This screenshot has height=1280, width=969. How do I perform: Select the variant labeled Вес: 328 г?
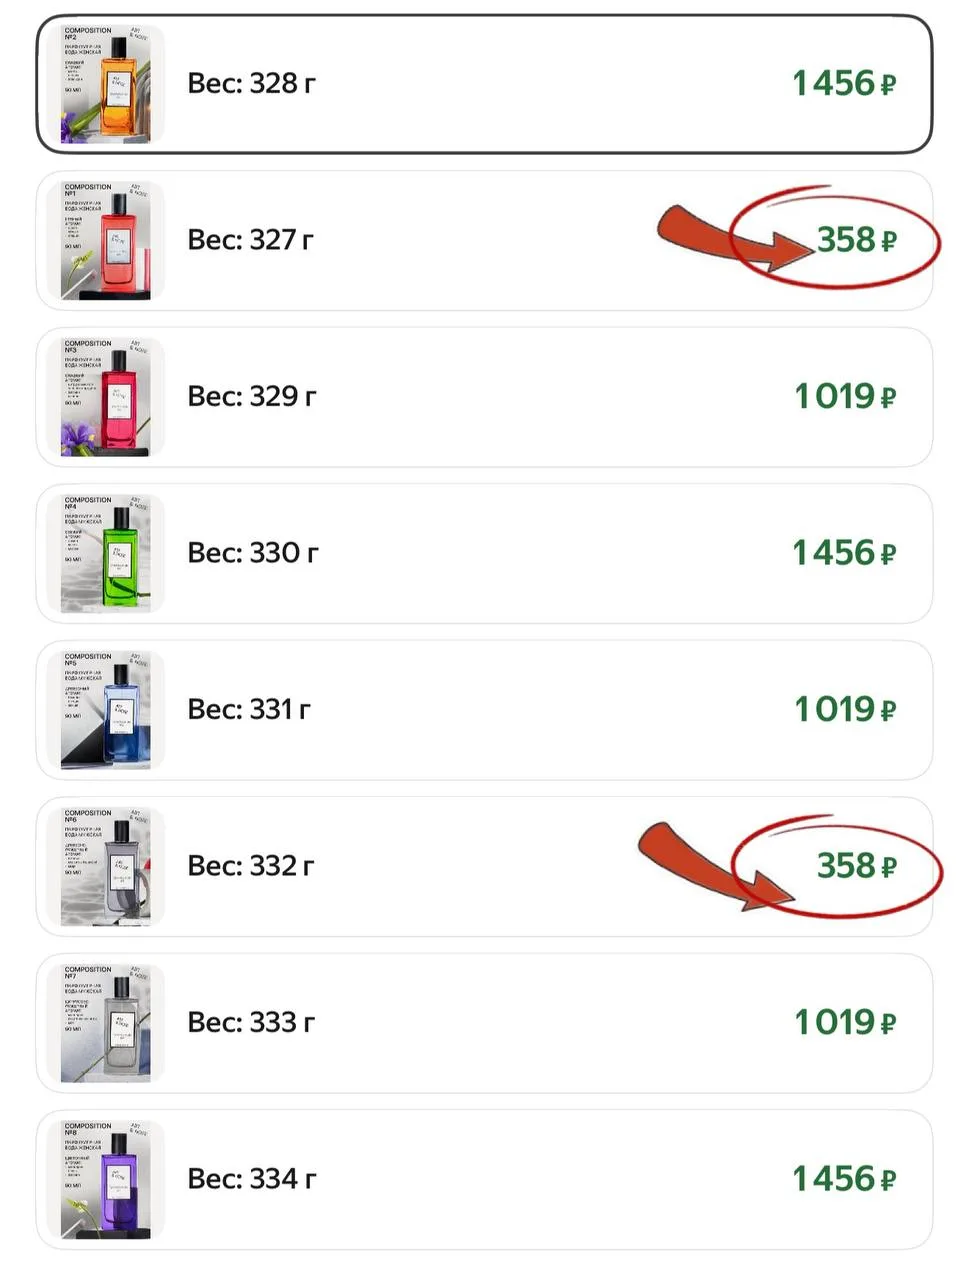click(x=251, y=84)
